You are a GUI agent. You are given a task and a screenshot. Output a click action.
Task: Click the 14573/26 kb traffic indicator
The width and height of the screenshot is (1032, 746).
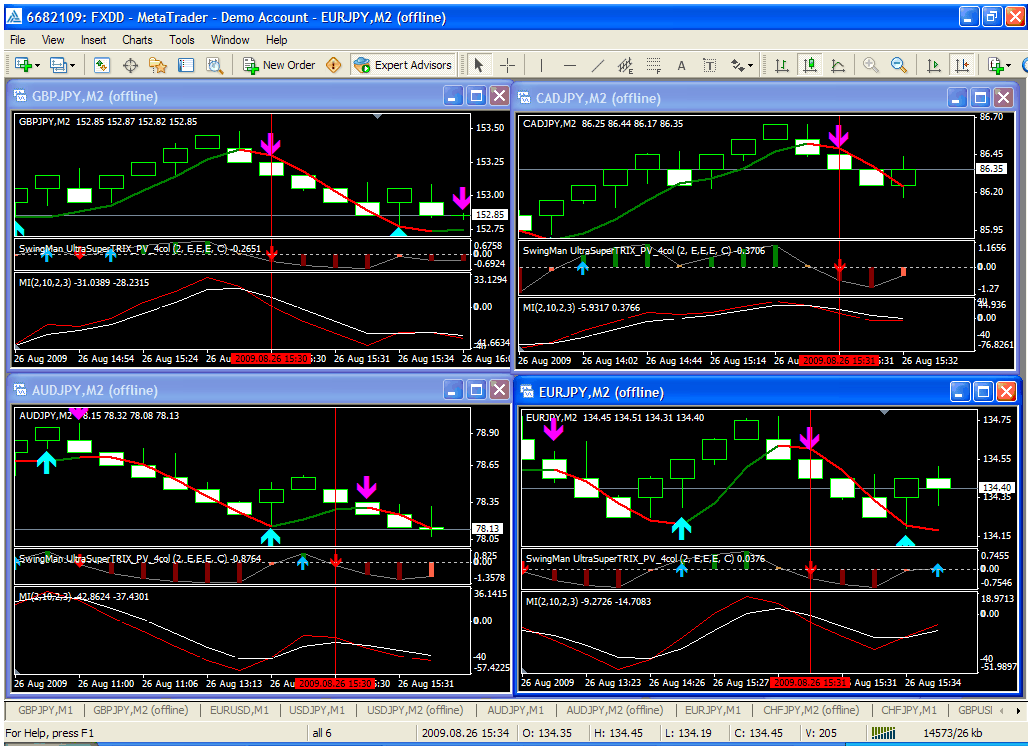tap(952, 733)
